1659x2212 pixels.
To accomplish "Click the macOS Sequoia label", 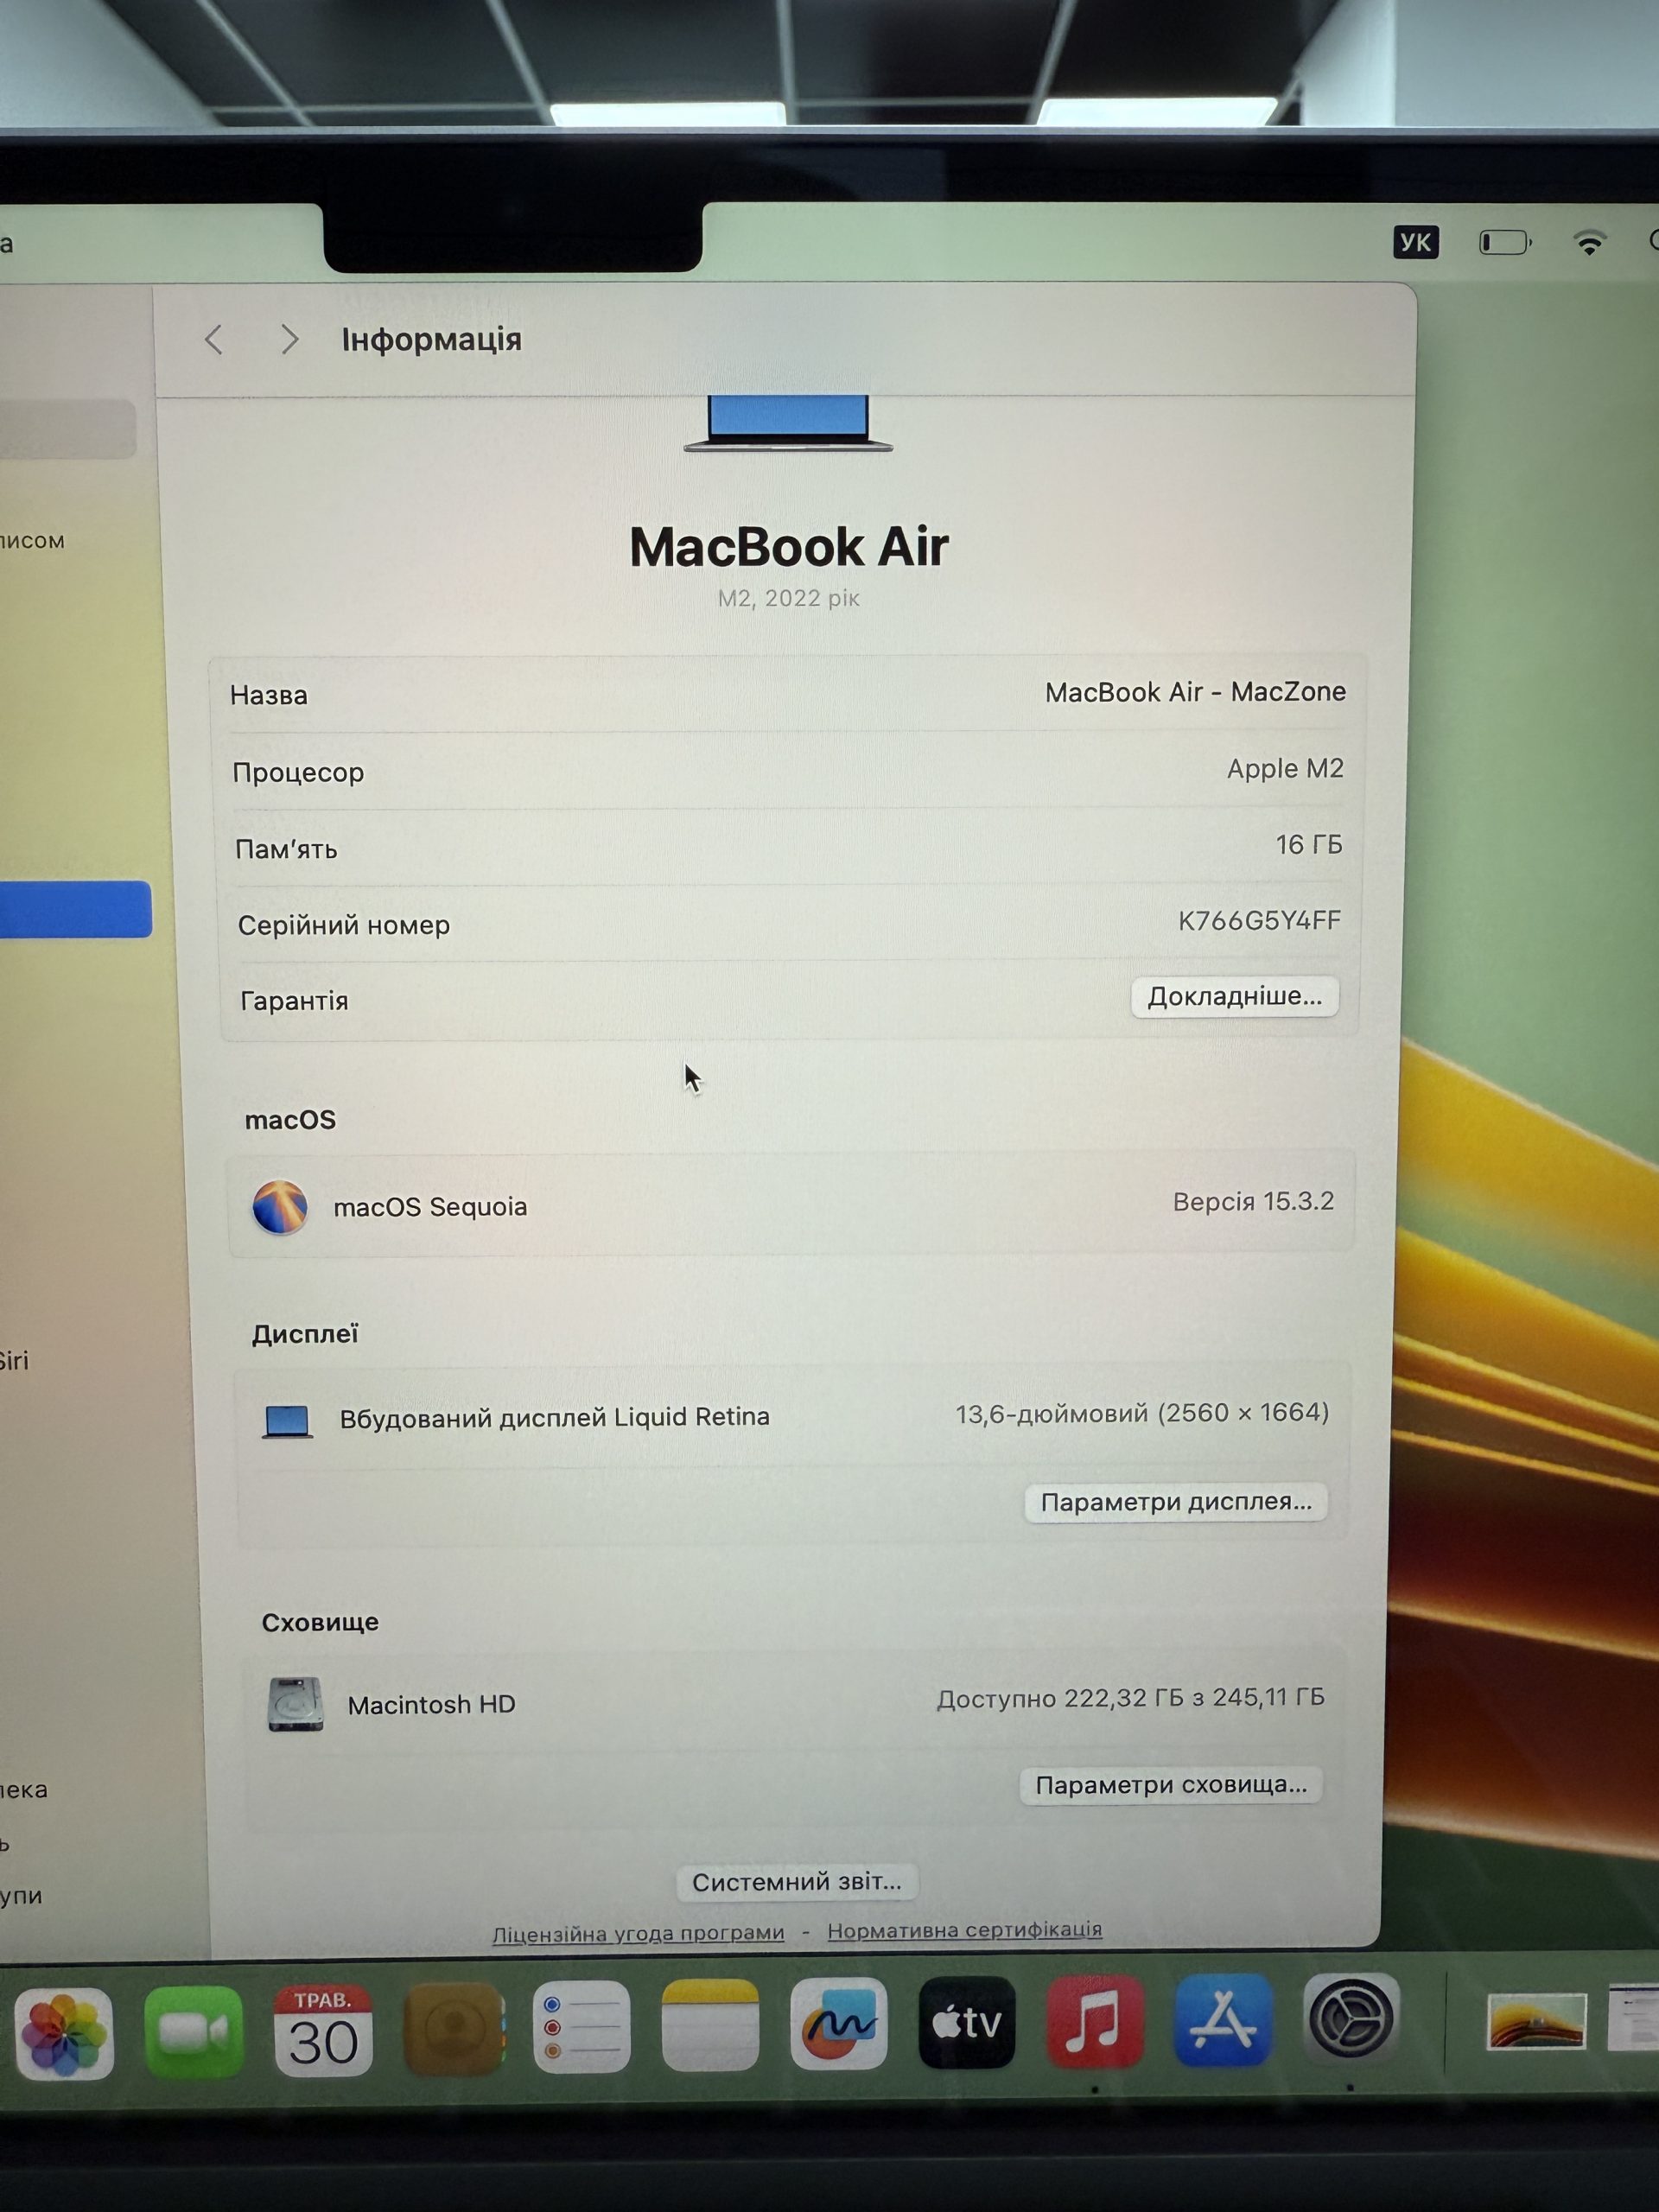I will pyautogui.click(x=430, y=1207).
